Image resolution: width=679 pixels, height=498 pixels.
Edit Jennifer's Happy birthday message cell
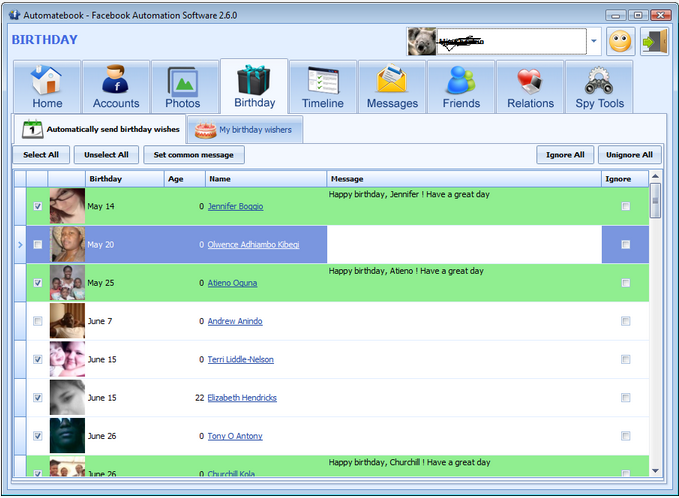point(464,206)
